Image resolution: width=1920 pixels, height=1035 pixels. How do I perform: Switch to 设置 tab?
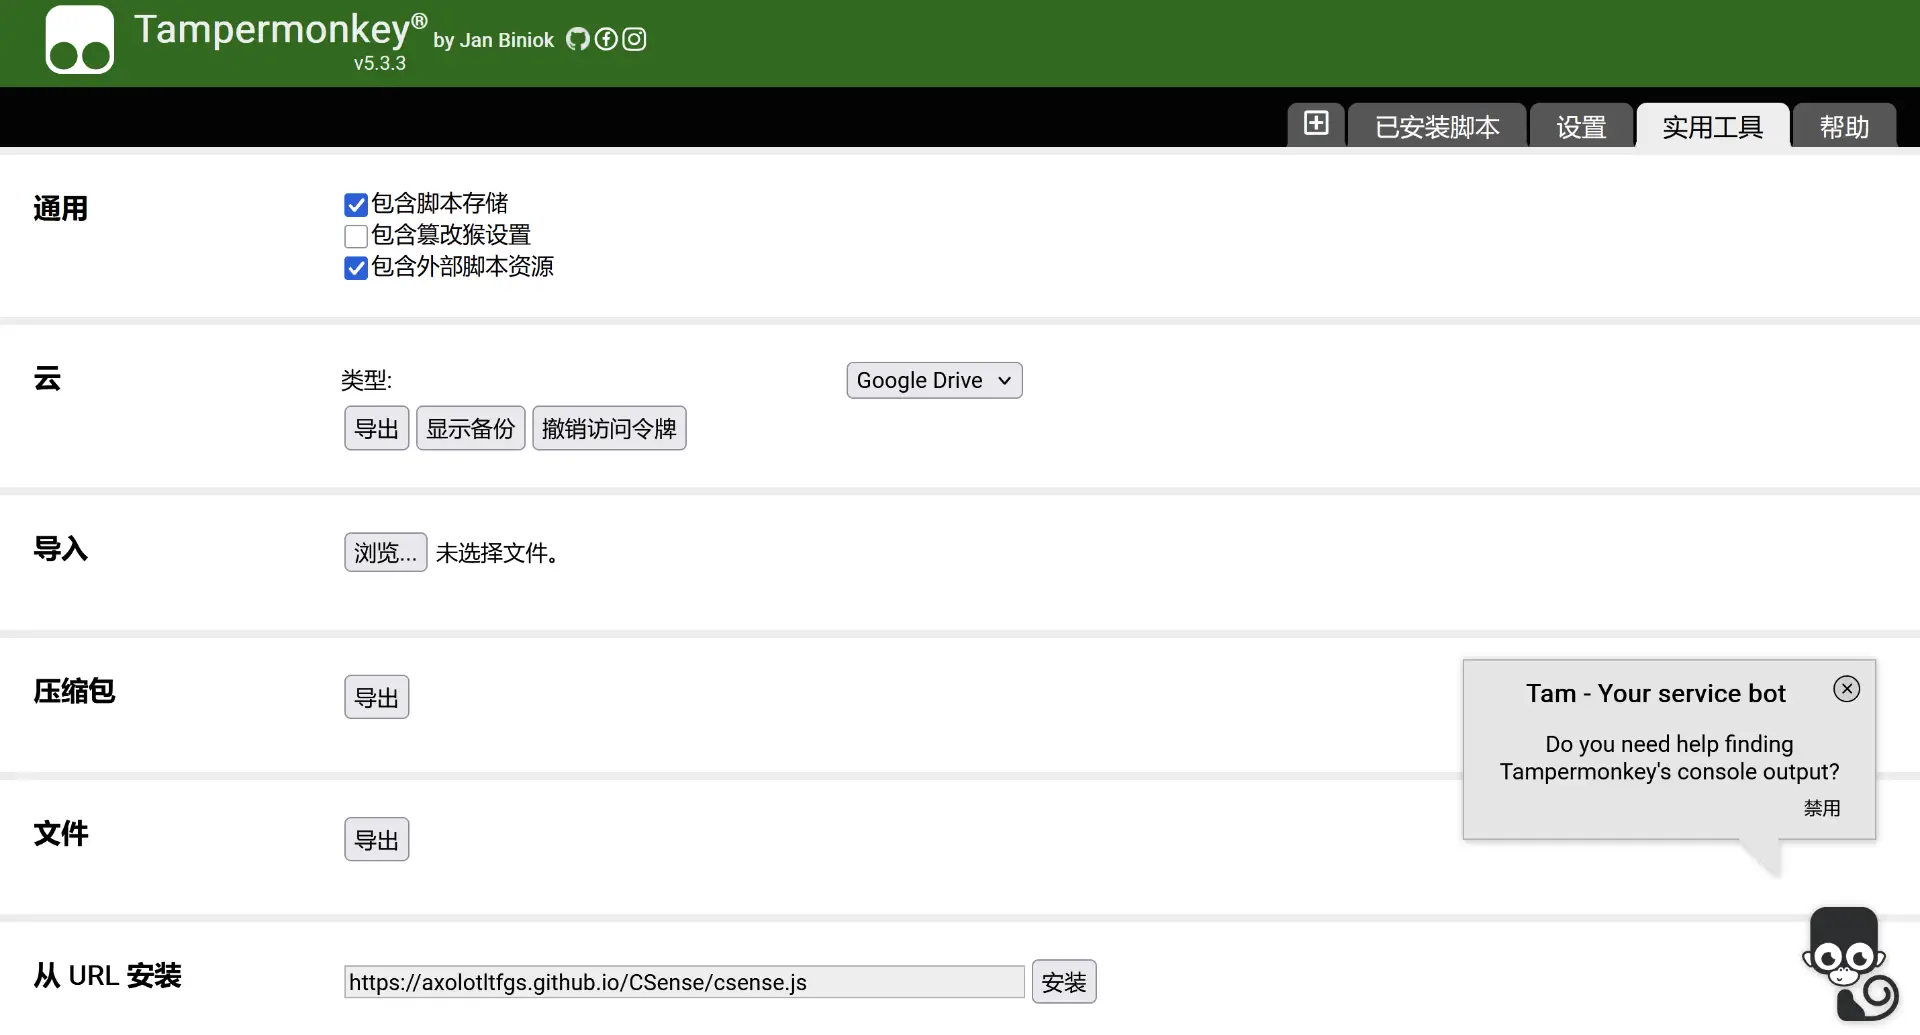[x=1581, y=126]
